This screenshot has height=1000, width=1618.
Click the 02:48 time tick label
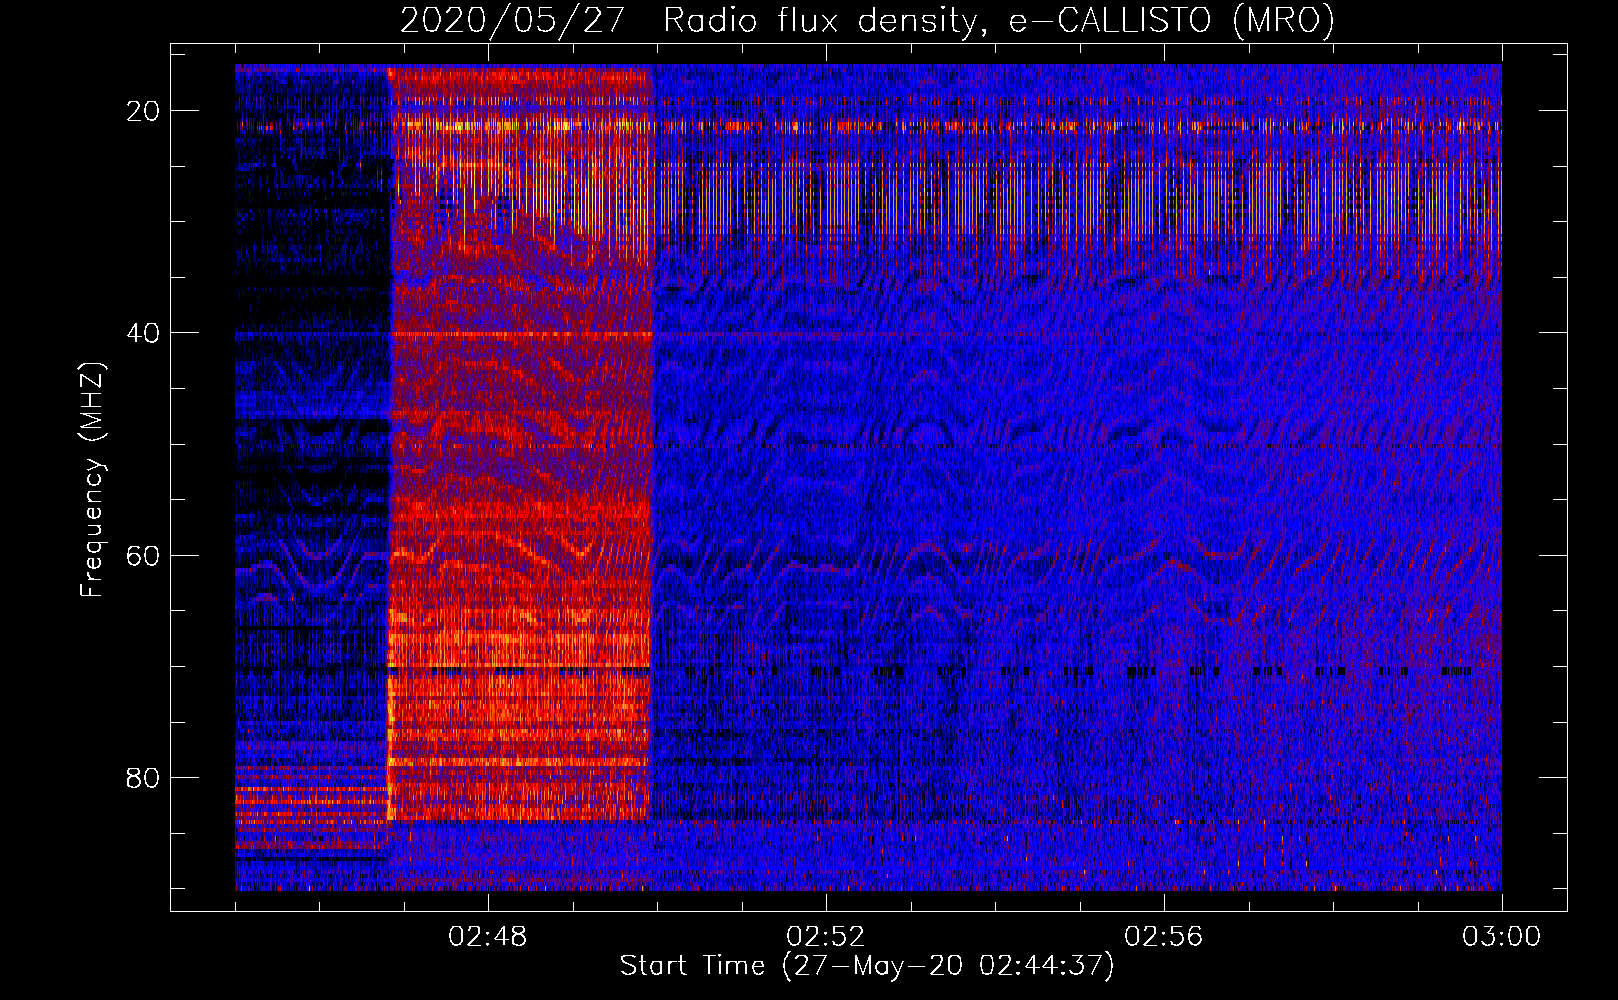pos(488,937)
